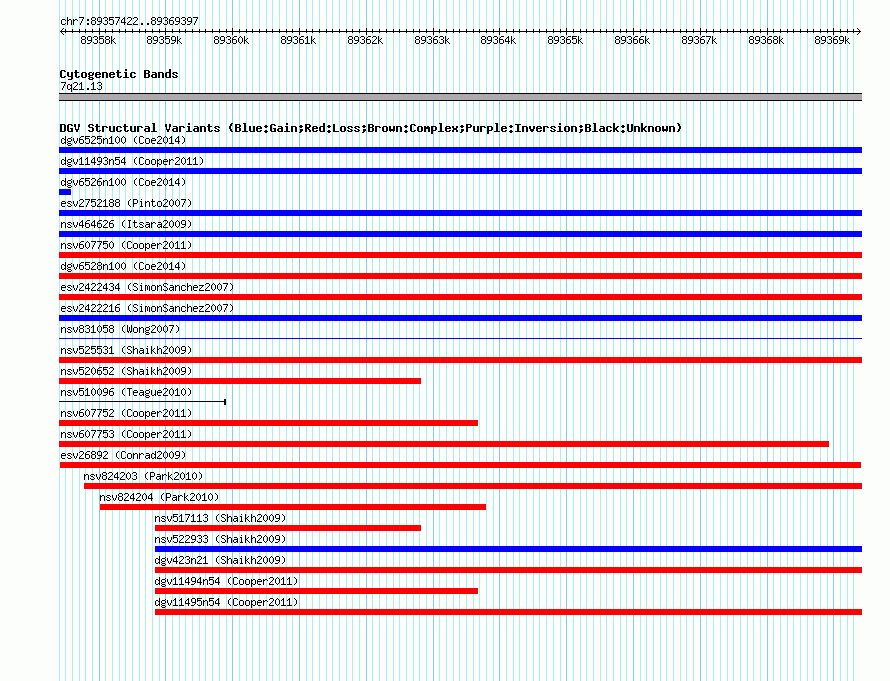Select the nsv520652 (Shaikh2009) label
This screenshot has width=890, height=681.
tap(126, 371)
